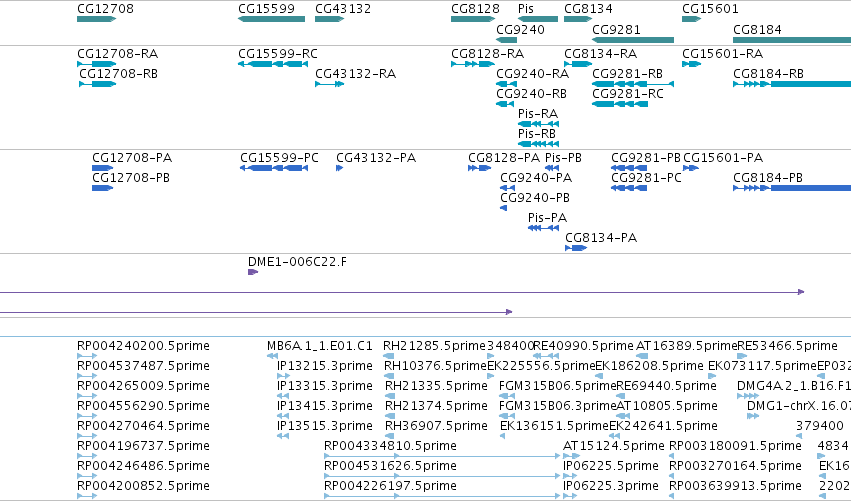Click the Pis gene label
This screenshot has width=851, height=501.
coord(526,9)
